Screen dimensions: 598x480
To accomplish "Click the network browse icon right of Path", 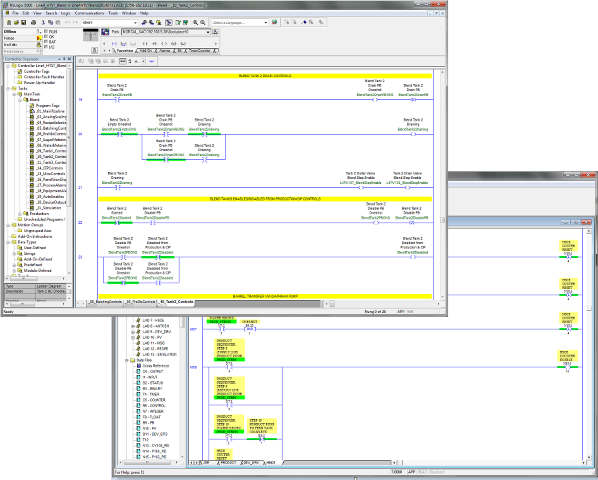I will [x=215, y=32].
